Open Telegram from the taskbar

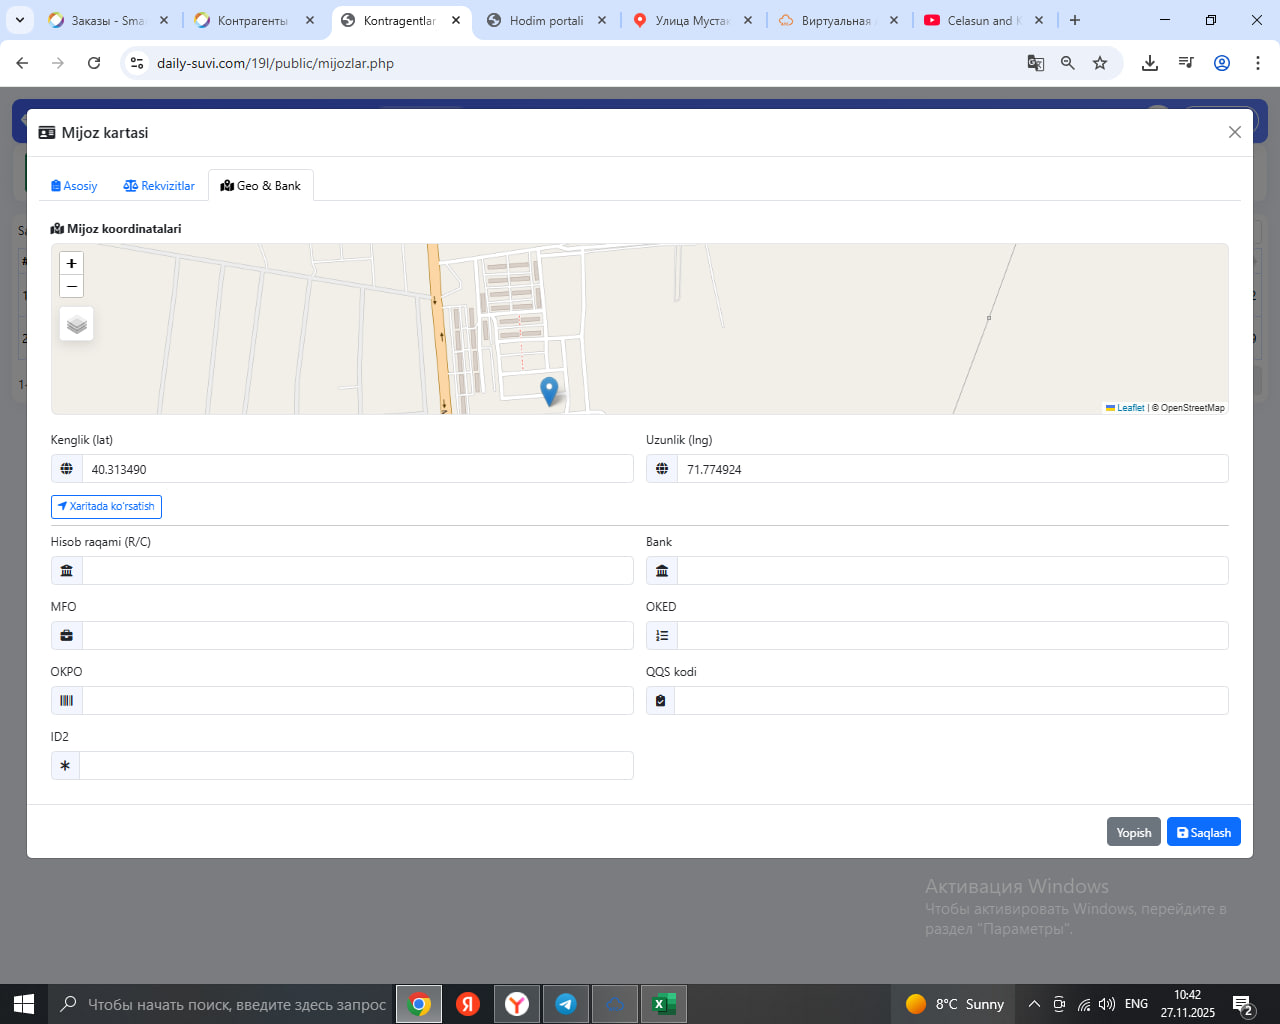click(x=566, y=1004)
